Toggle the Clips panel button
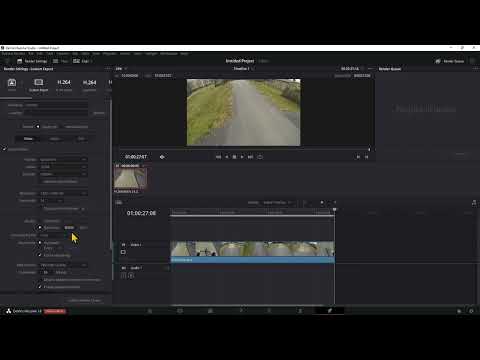The image size is (480, 360). [82, 61]
